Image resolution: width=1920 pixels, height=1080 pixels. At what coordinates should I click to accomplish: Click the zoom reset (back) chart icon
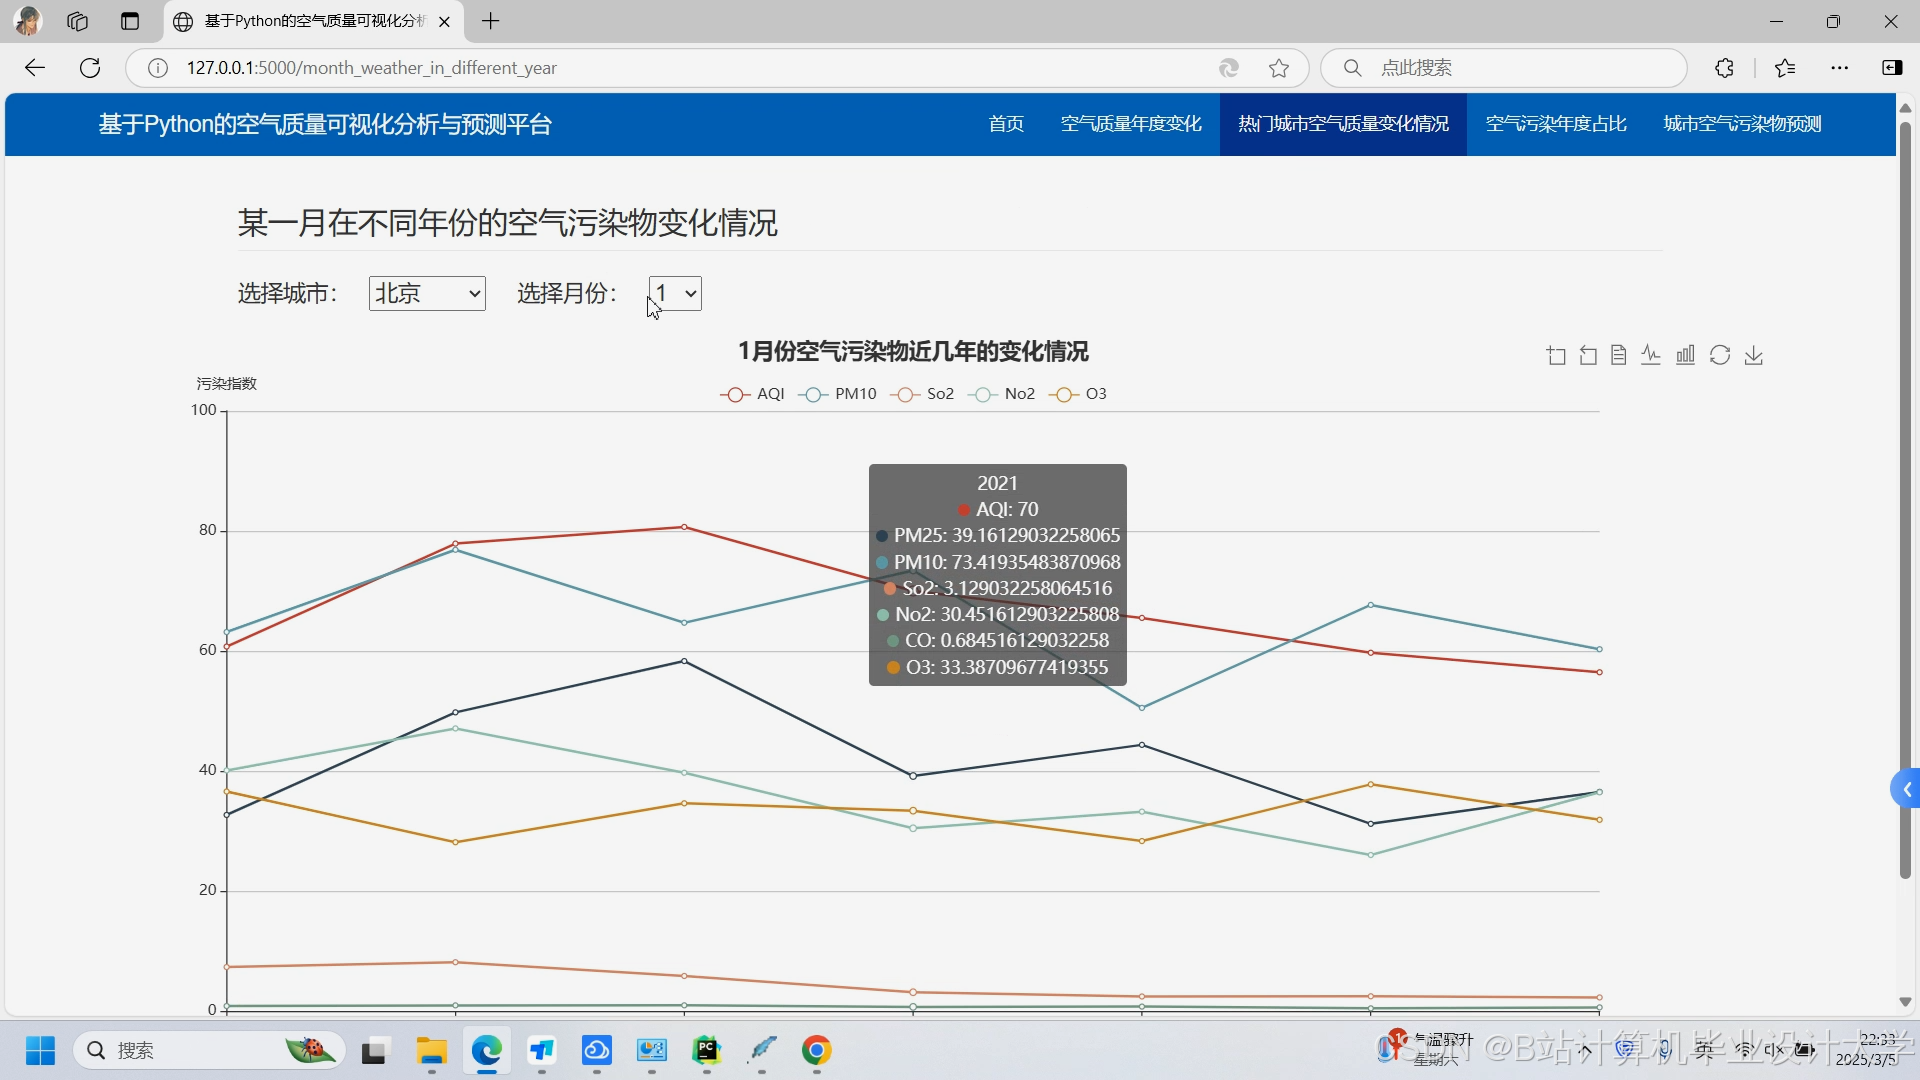tap(1588, 356)
